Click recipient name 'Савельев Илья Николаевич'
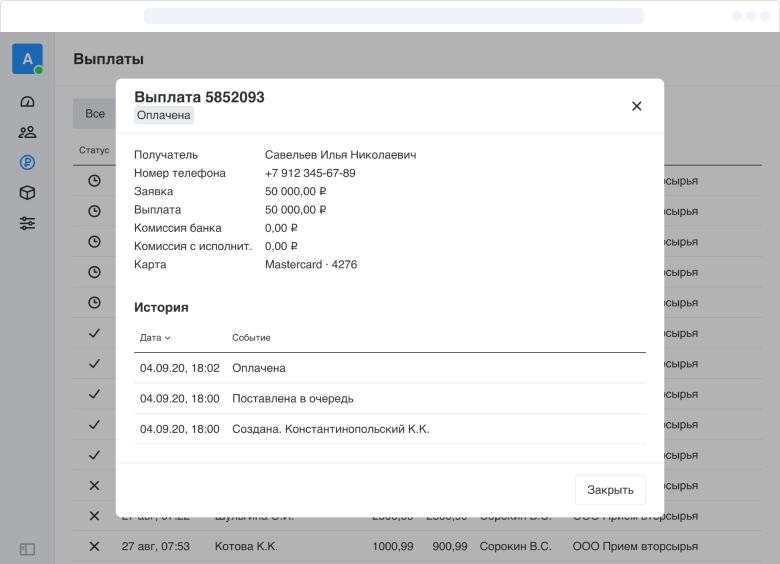 point(340,155)
